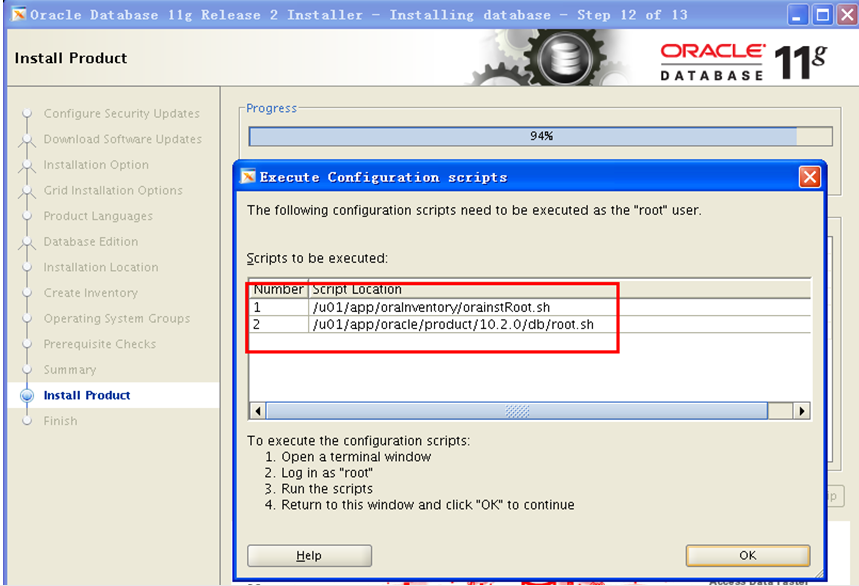
Task: Close the Execute Configuration scripts dialog
Action: pos(810,177)
